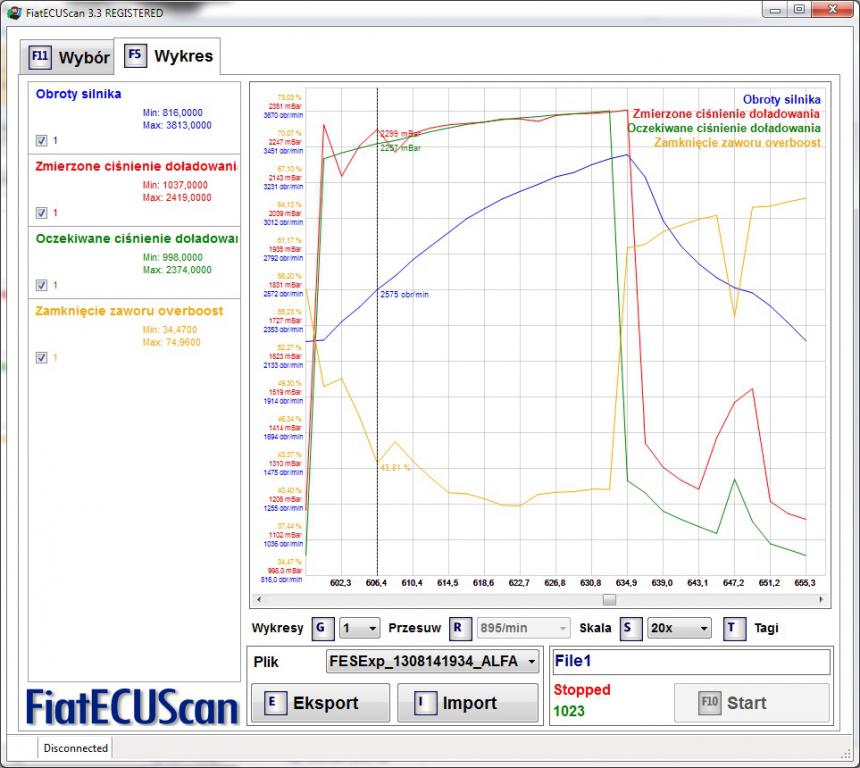
Task: Click Obroty silnika title in left panel
Action: [x=78, y=94]
